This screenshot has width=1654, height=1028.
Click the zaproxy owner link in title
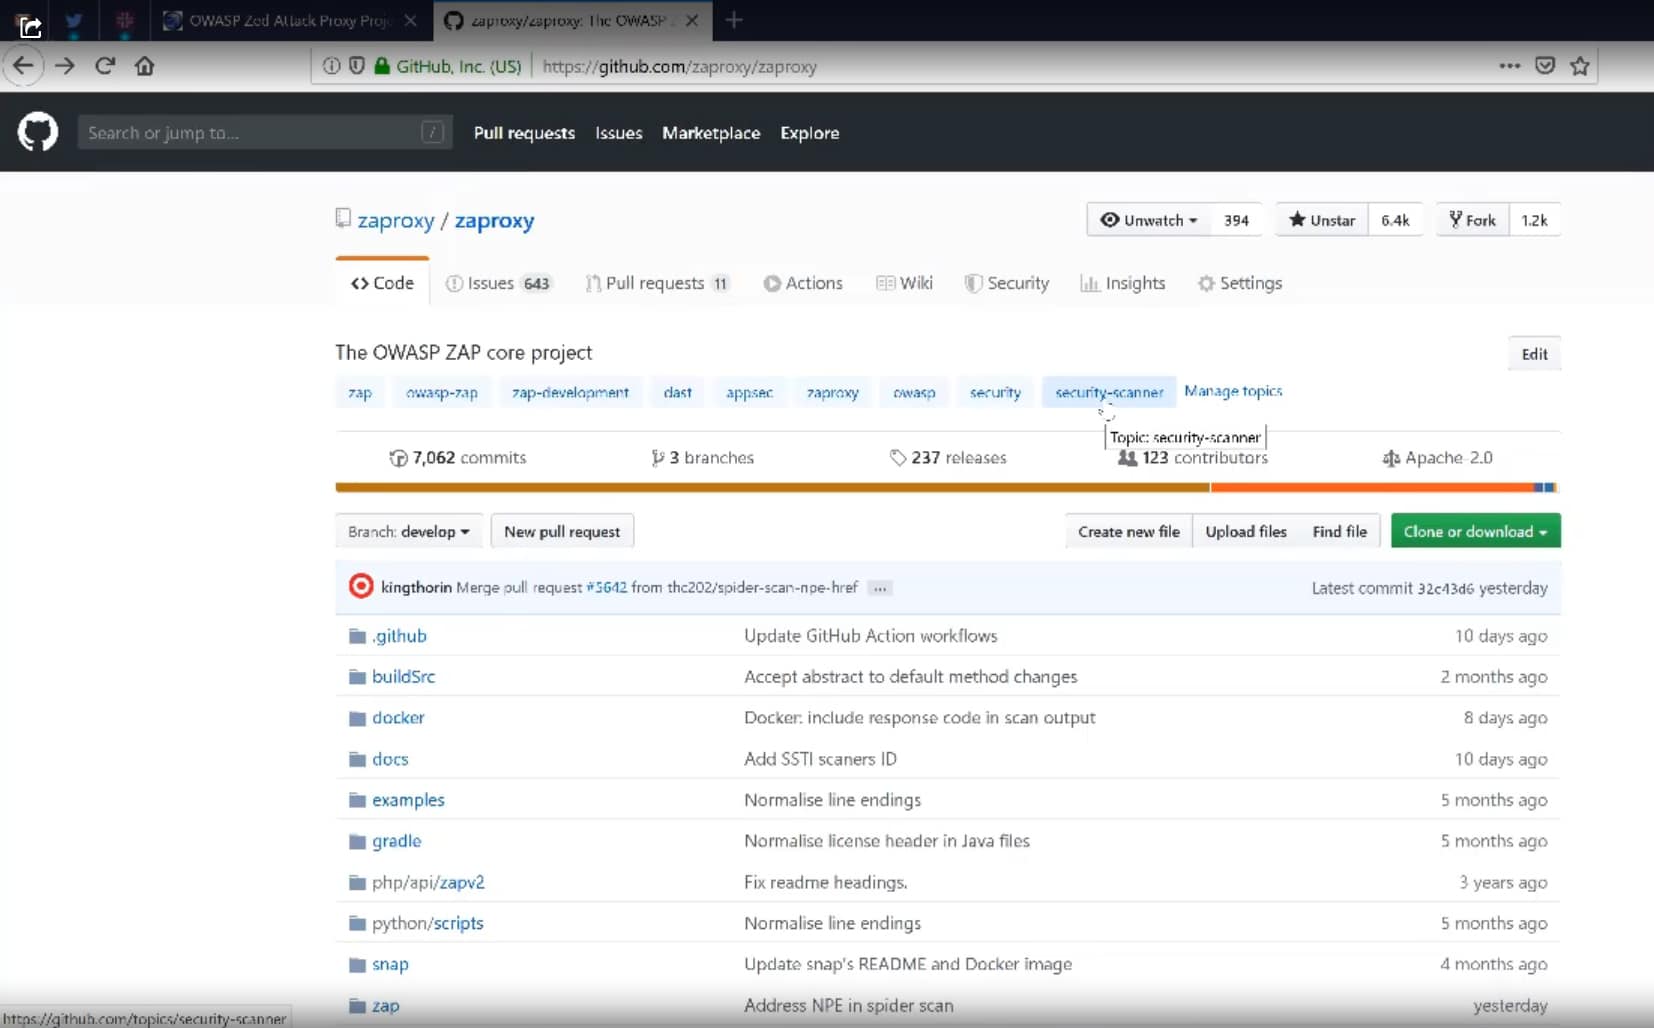(x=396, y=220)
